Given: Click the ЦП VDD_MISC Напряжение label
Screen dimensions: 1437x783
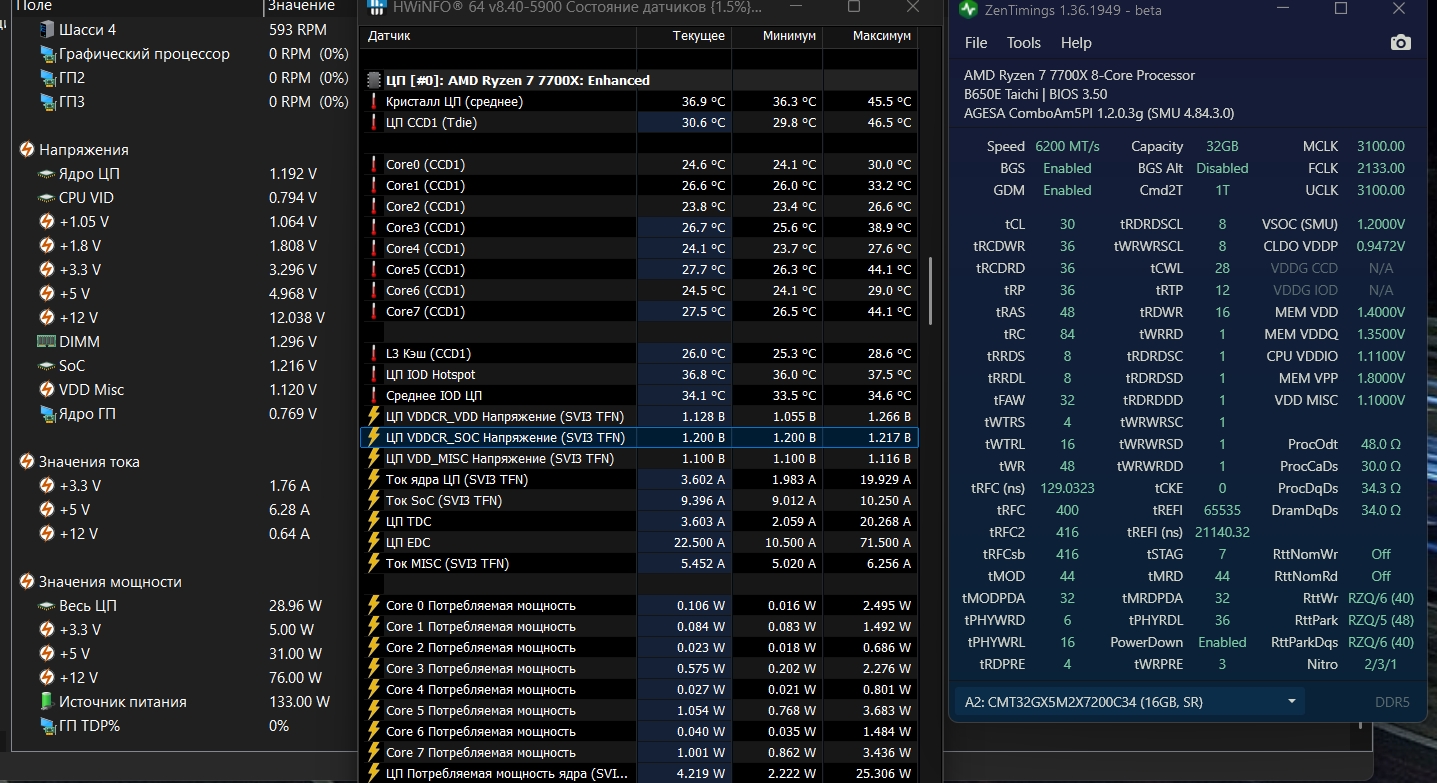Looking at the screenshot, I should pyautogui.click(x=500, y=458).
